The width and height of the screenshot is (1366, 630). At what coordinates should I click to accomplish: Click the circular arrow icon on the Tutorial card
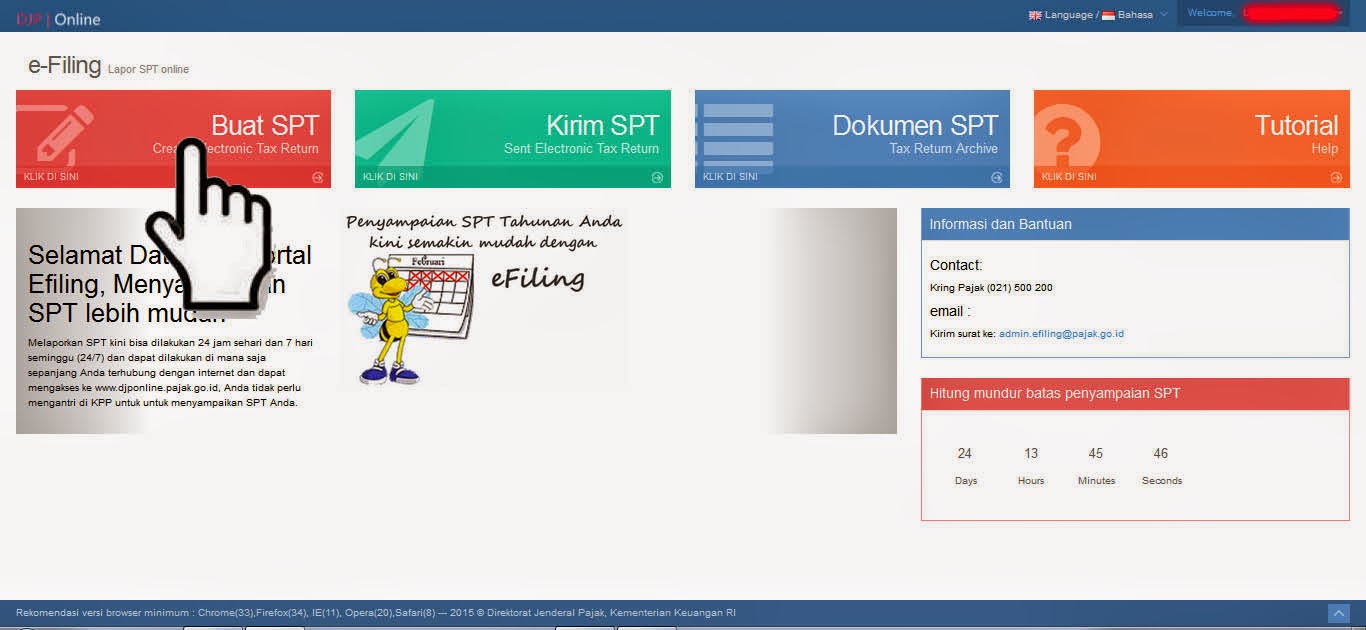pyautogui.click(x=1335, y=177)
